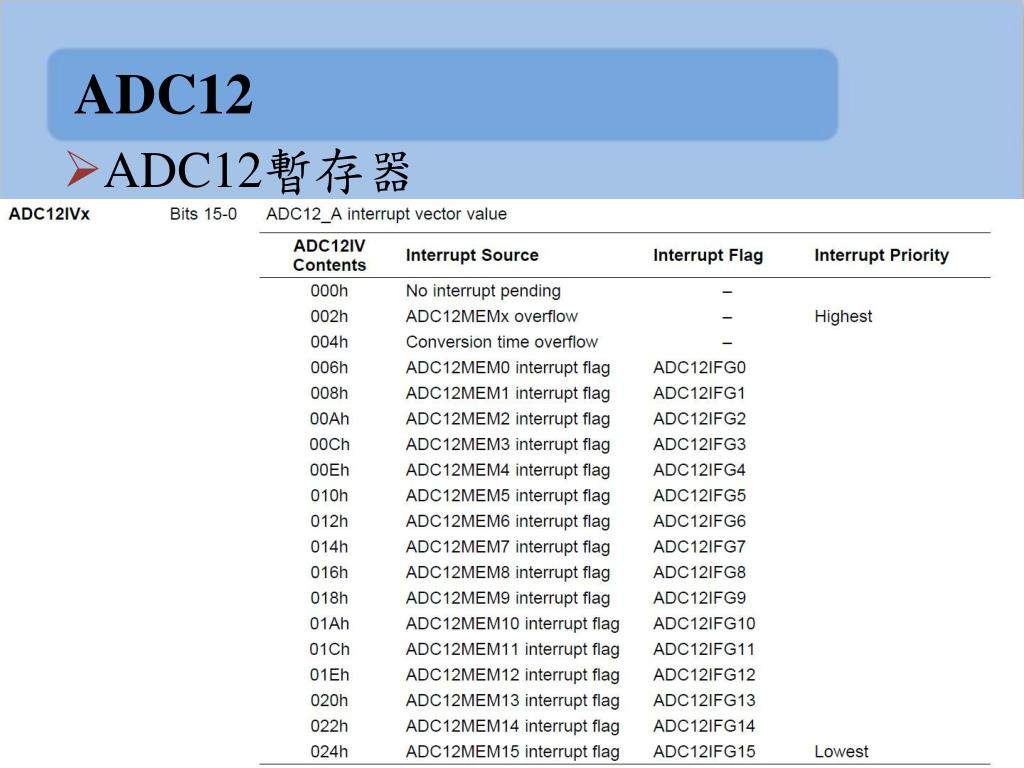Click the ADC12IFG7 flag cell
The height and width of the screenshot is (768, 1024).
point(699,547)
